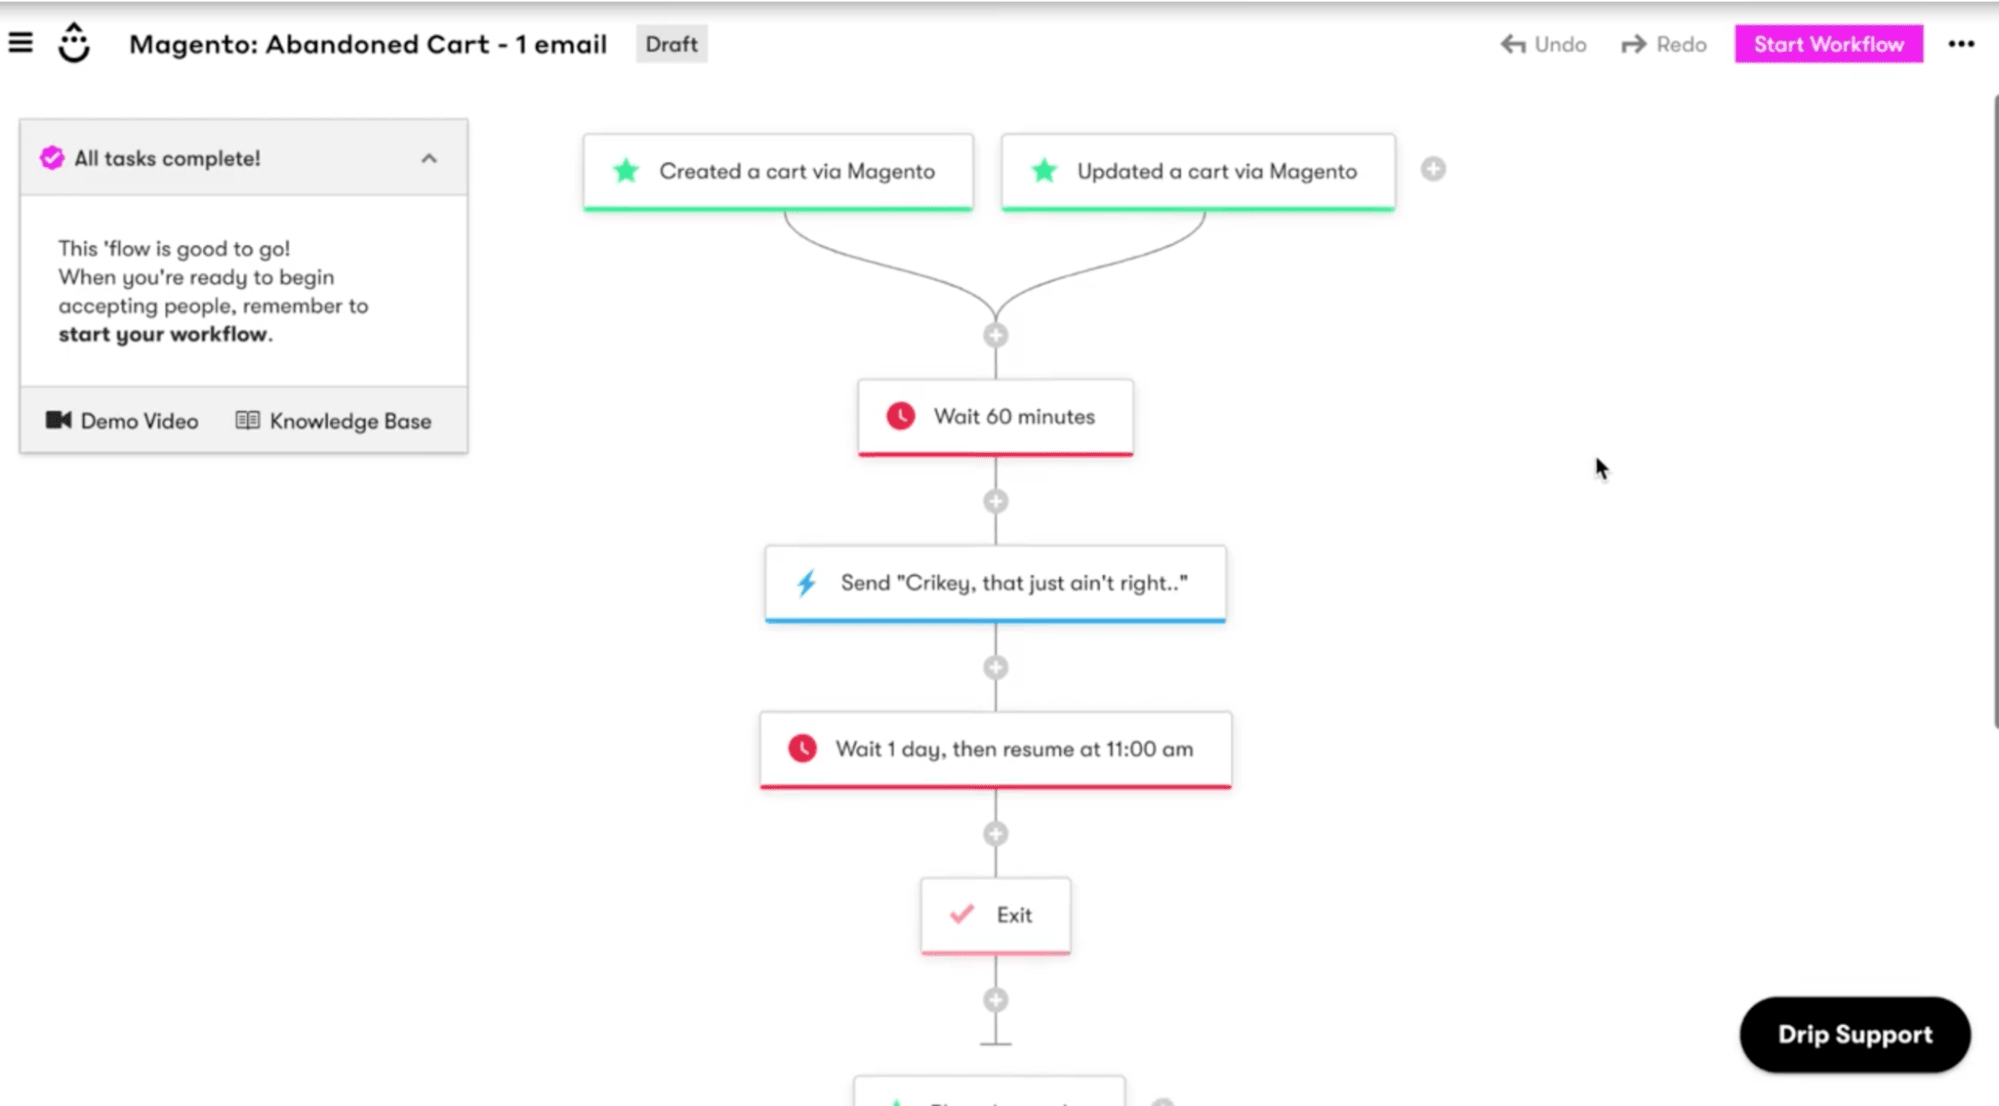
Task: Open the Knowledge Base link
Action: tap(334, 421)
